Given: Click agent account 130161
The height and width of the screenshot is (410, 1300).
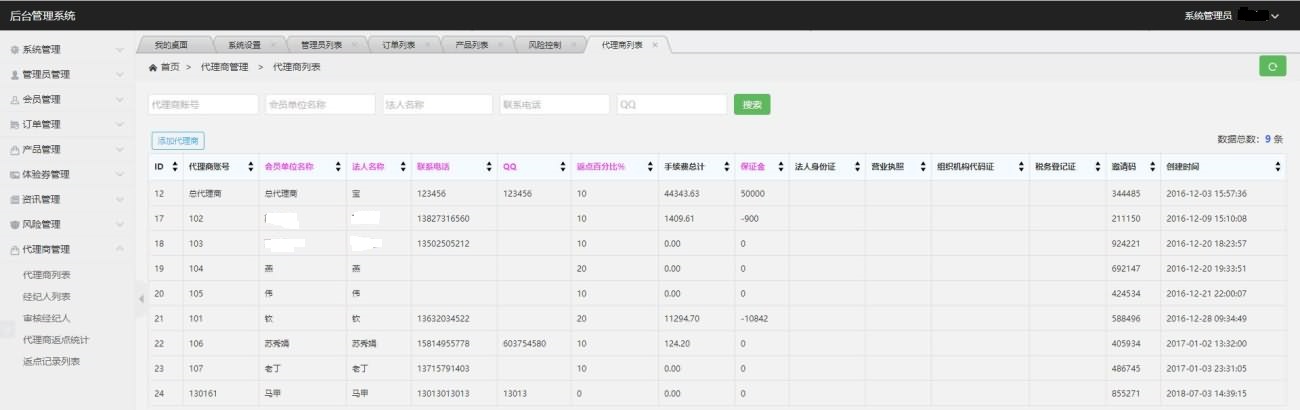Looking at the screenshot, I should click(x=202, y=393).
